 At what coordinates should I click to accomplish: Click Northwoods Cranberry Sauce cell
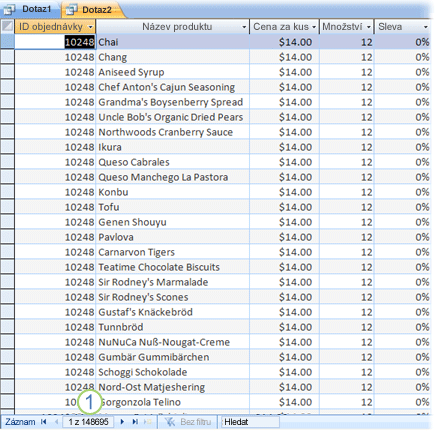pos(173,132)
